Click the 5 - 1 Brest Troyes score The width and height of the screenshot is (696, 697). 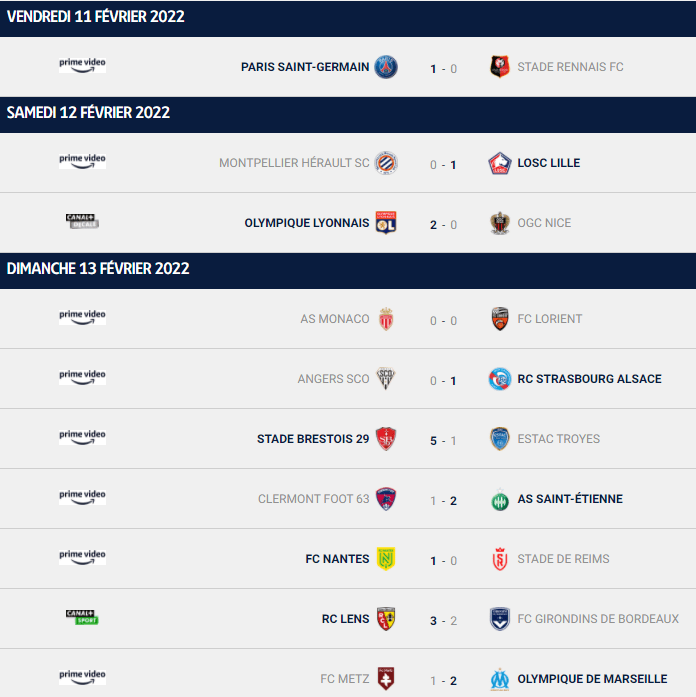[443, 441]
